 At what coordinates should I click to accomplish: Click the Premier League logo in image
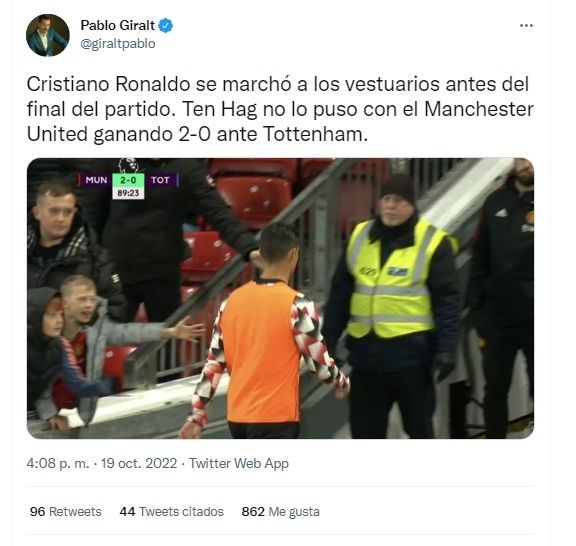click(x=128, y=166)
